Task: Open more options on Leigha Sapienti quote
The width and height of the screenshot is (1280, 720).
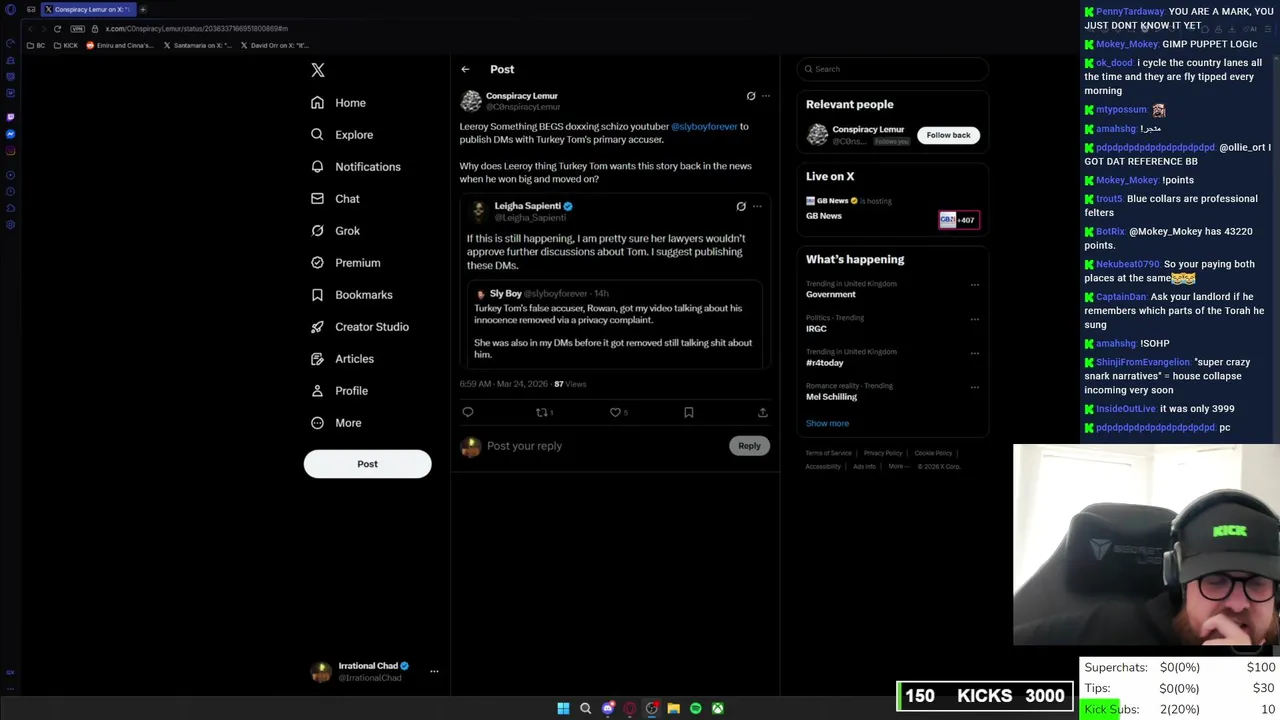Action: click(x=757, y=206)
